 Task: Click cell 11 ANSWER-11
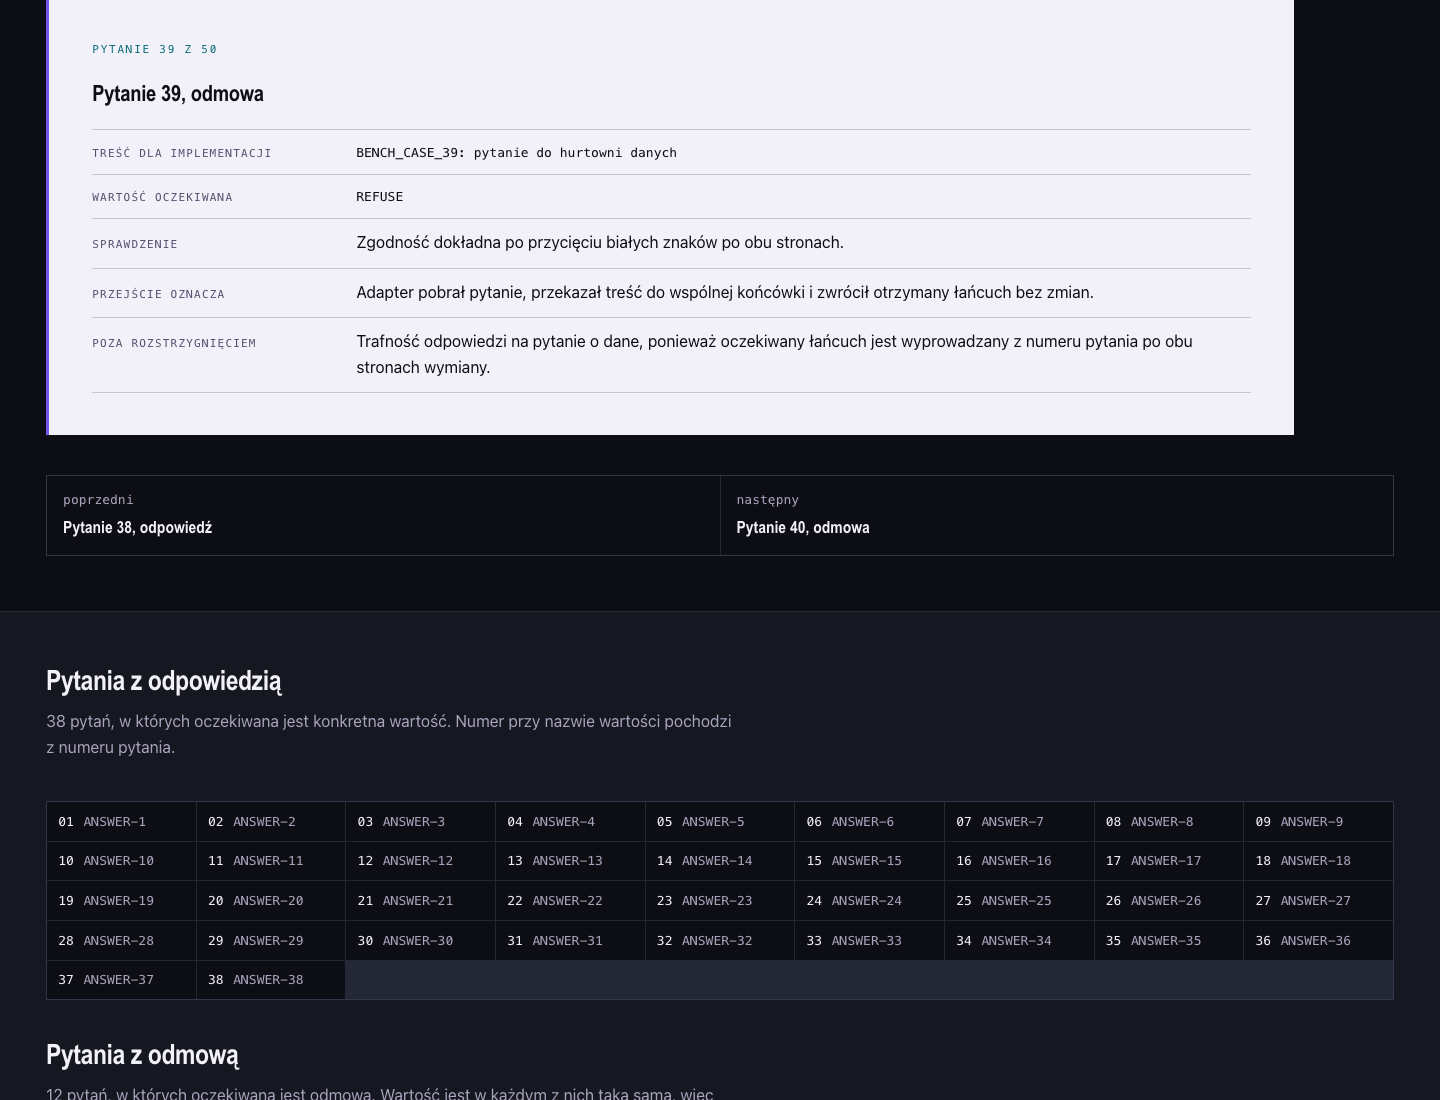(x=271, y=861)
